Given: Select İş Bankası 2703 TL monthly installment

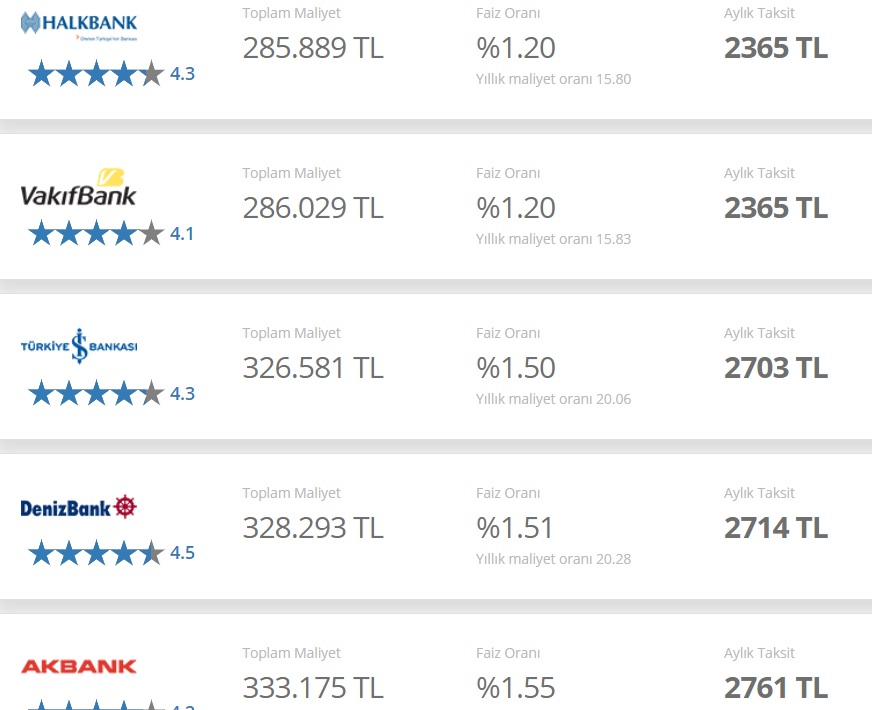Looking at the screenshot, I should [x=776, y=368].
